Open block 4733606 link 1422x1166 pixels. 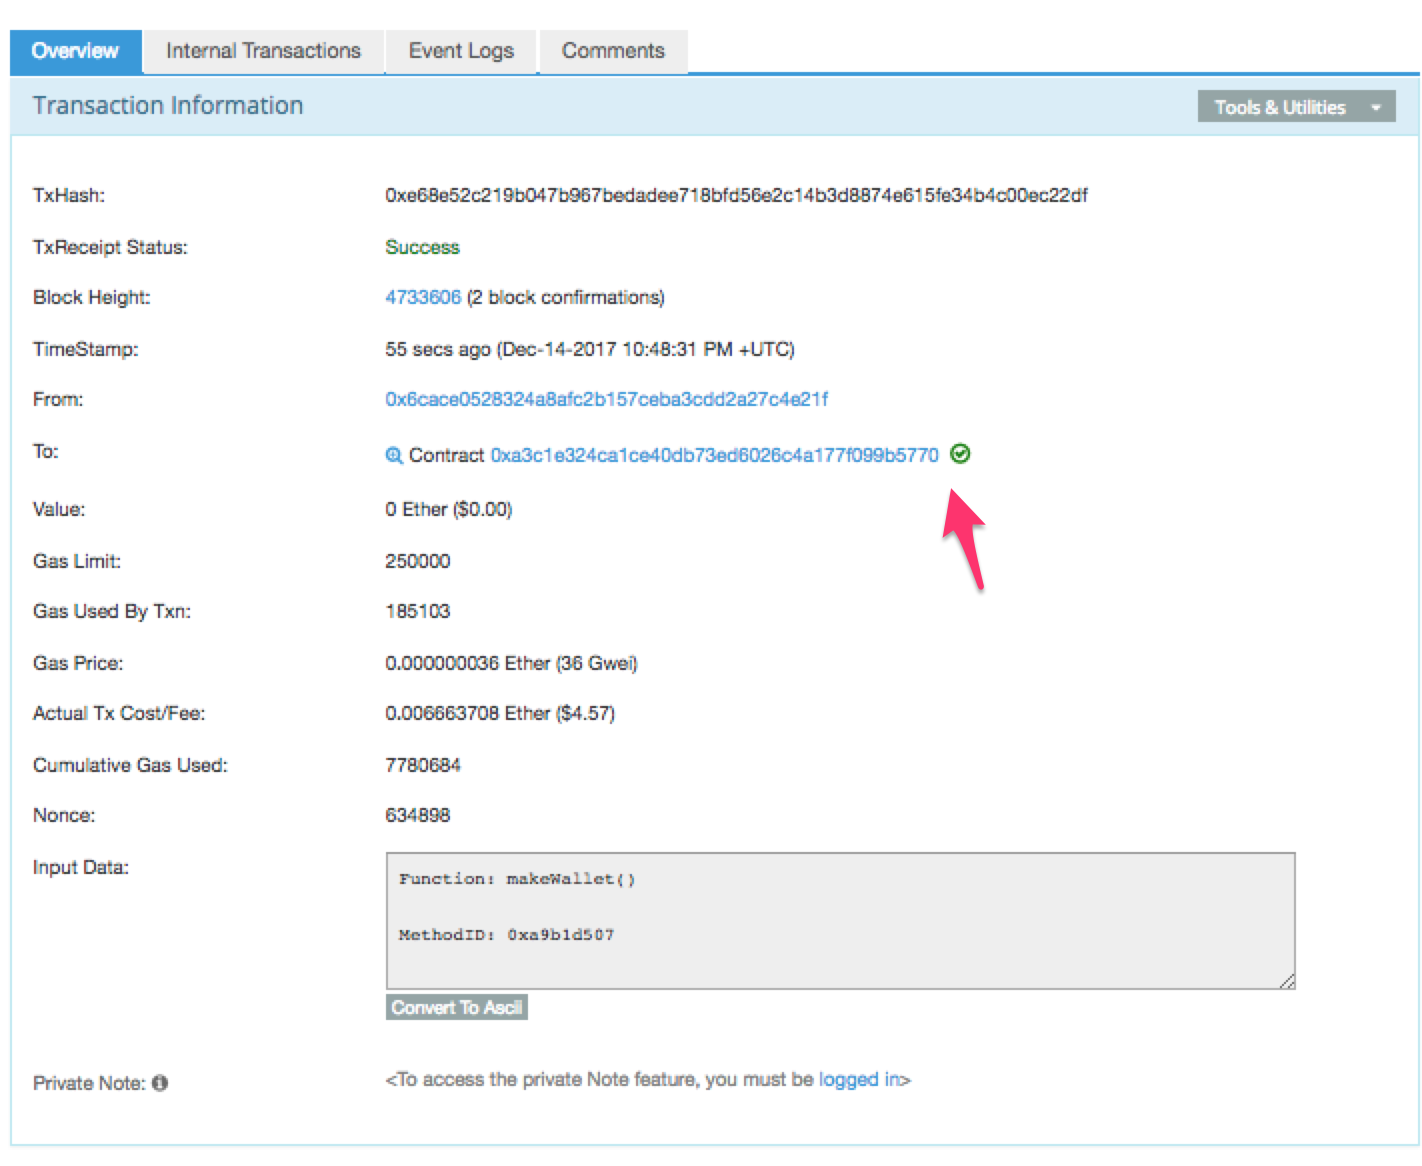[423, 297]
